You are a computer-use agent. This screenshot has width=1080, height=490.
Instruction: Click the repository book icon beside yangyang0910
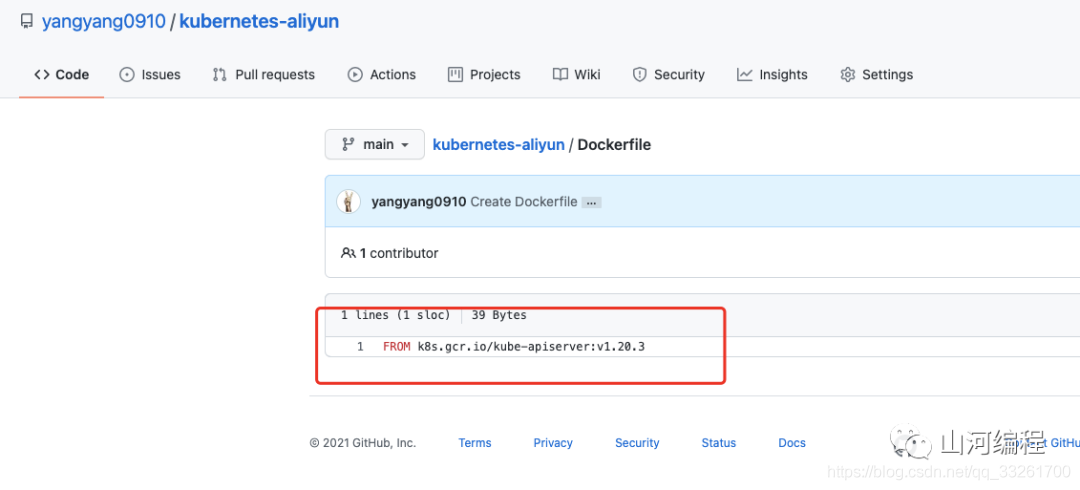(26, 22)
